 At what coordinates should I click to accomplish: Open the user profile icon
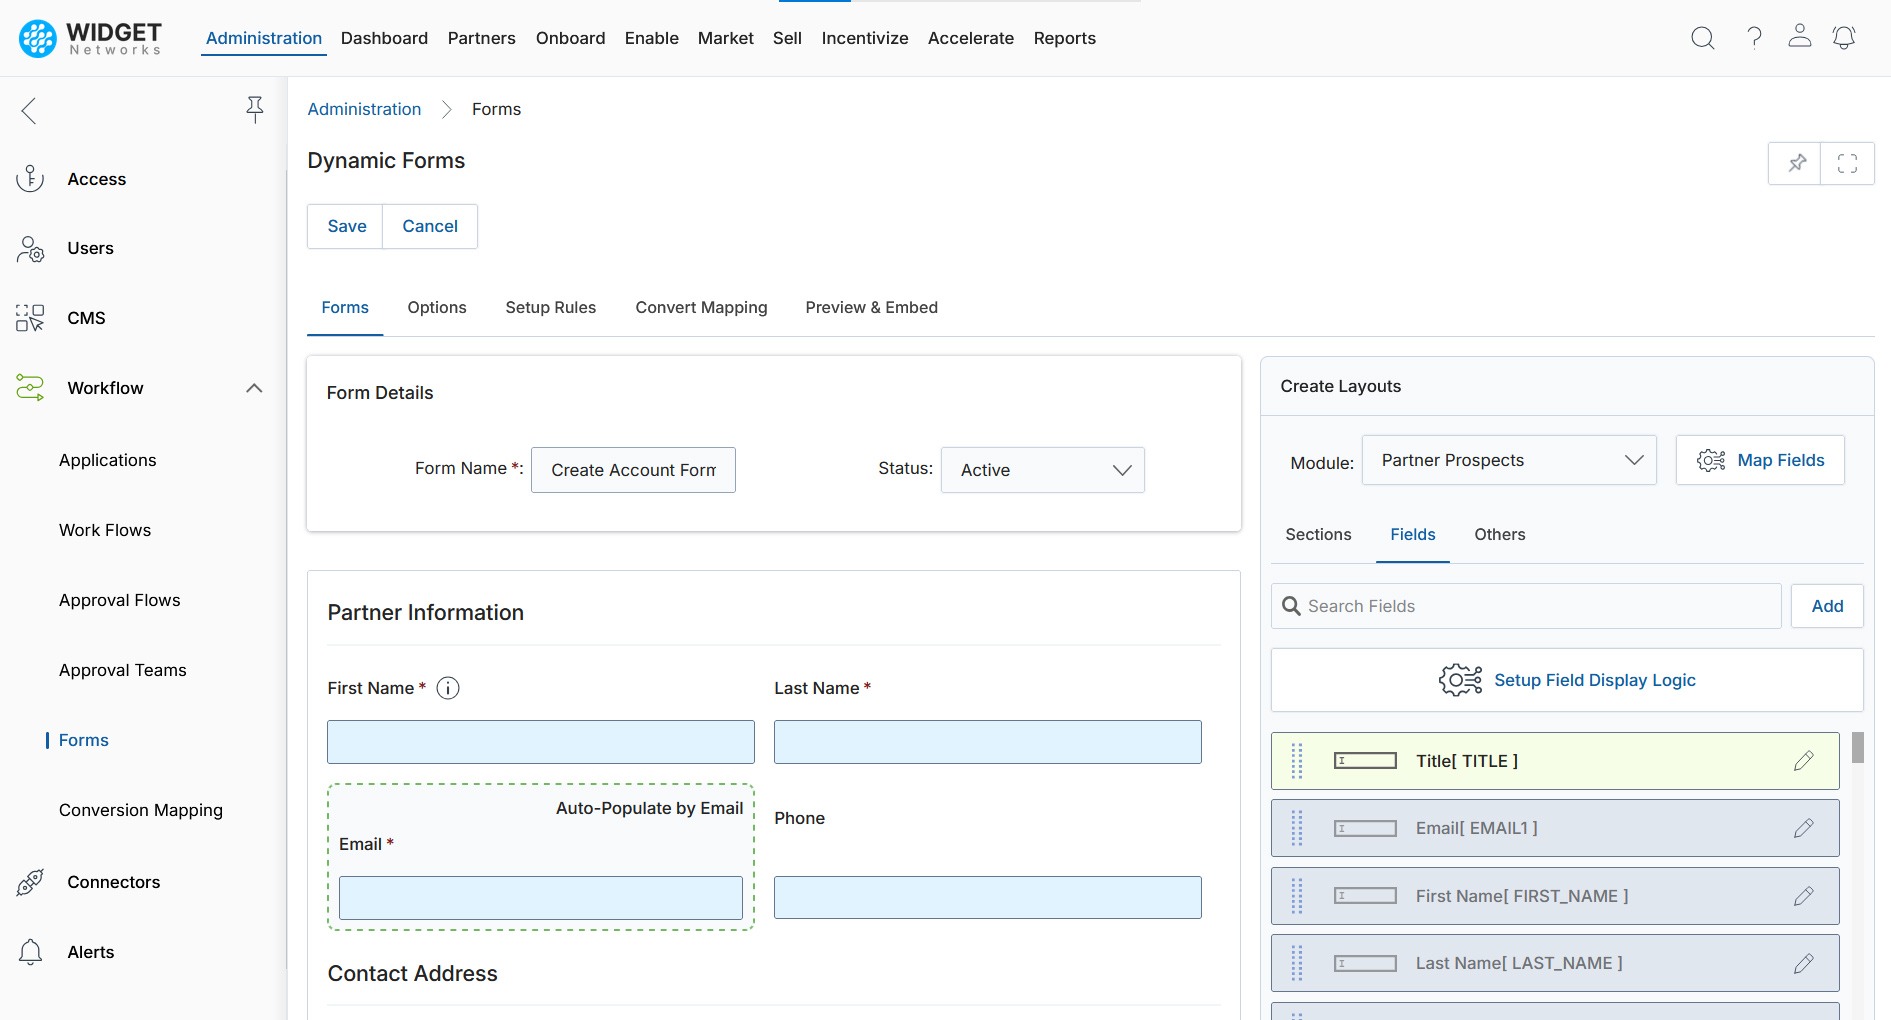[x=1800, y=36]
